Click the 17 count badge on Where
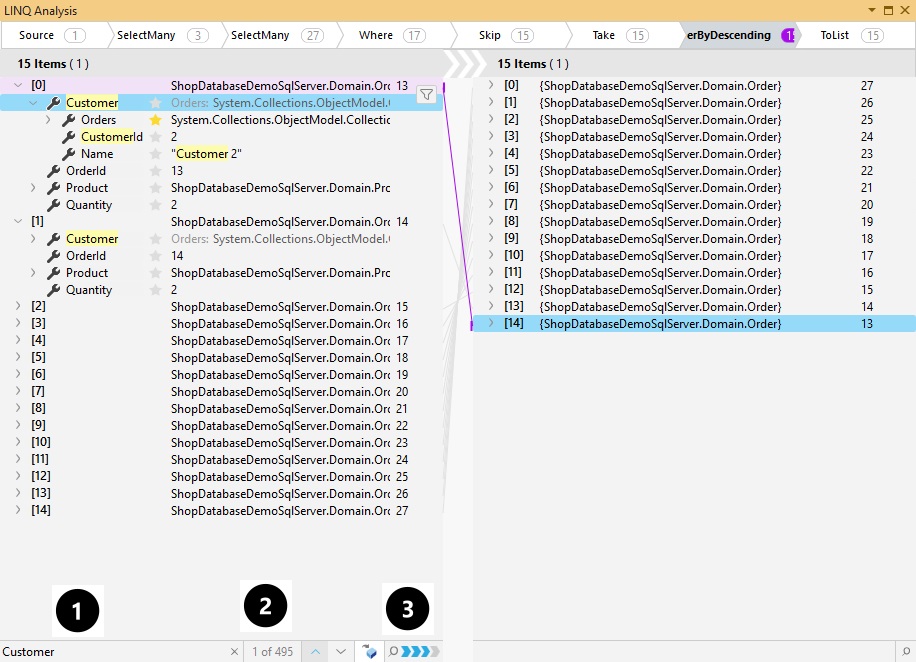Image resolution: width=916 pixels, height=662 pixels. tap(414, 36)
